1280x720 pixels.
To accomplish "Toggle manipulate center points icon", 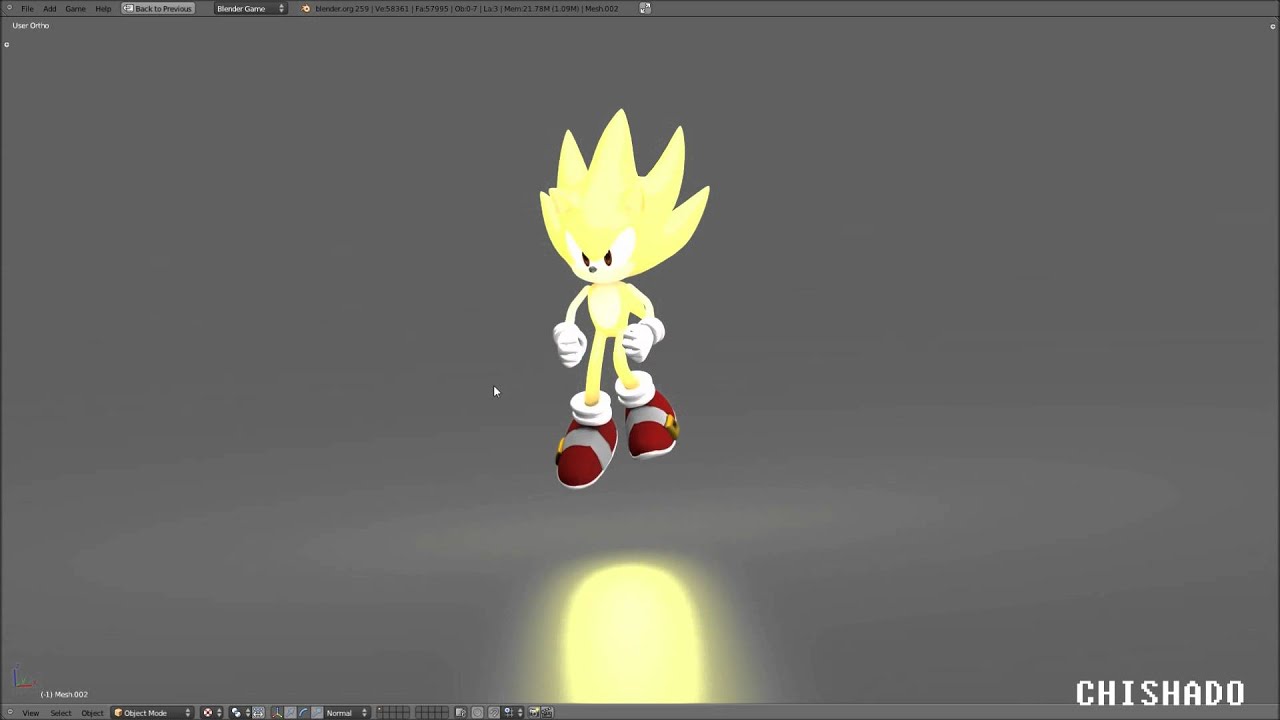I will click(258, 713).
